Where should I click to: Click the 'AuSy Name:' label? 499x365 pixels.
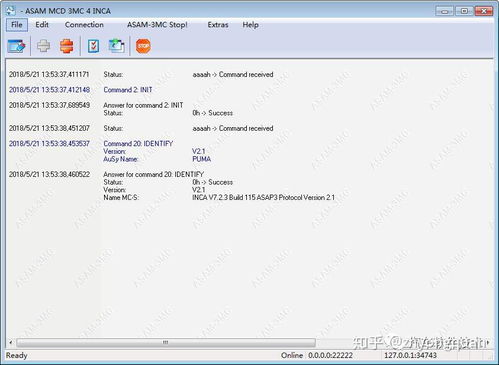pyautogui.click(x=121, y=159)
